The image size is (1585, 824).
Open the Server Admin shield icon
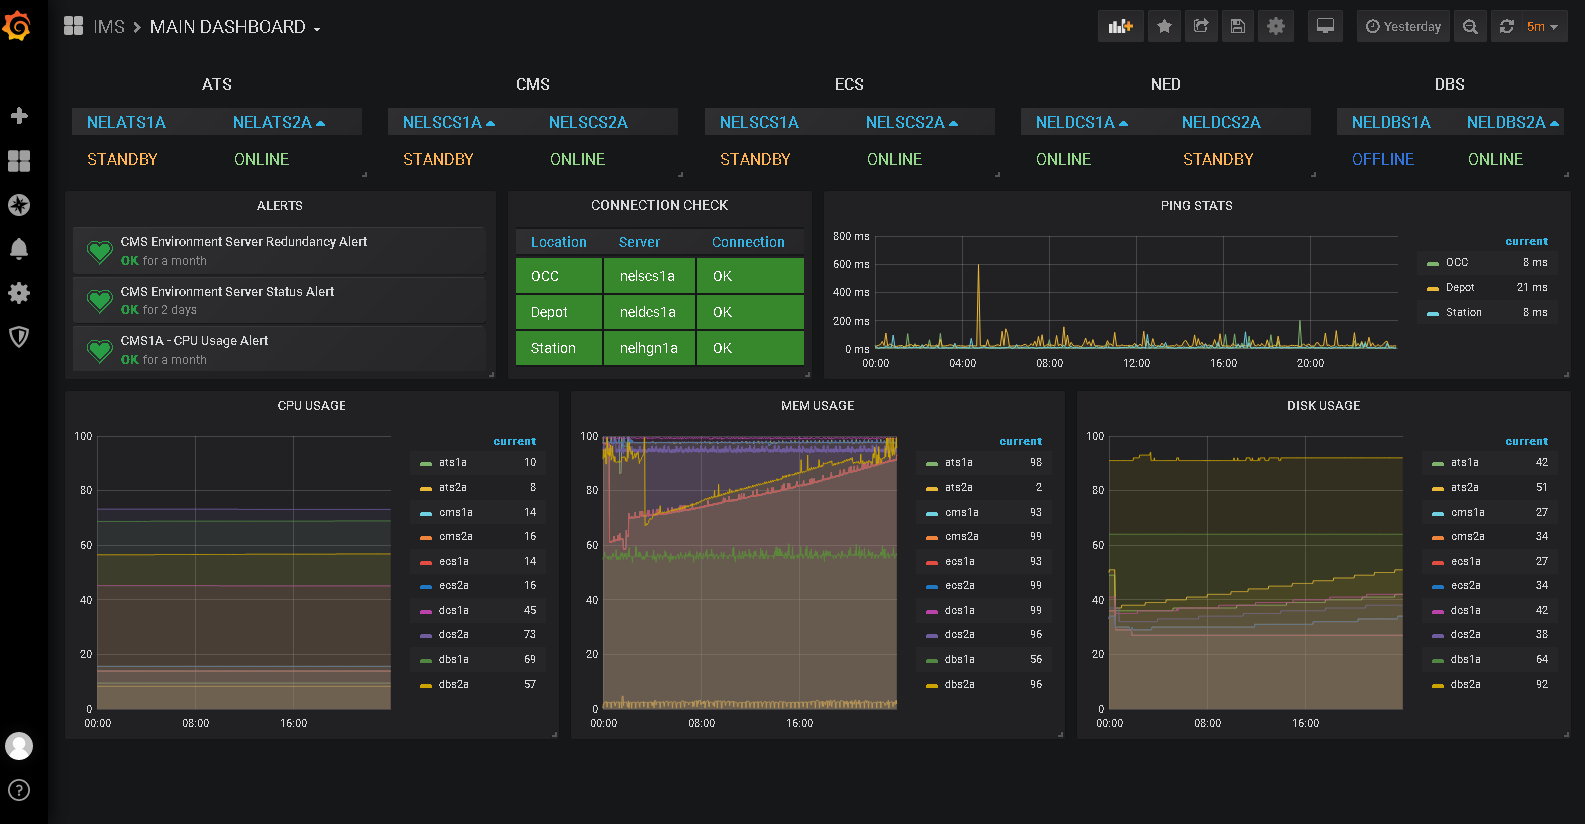coord(19,337)
